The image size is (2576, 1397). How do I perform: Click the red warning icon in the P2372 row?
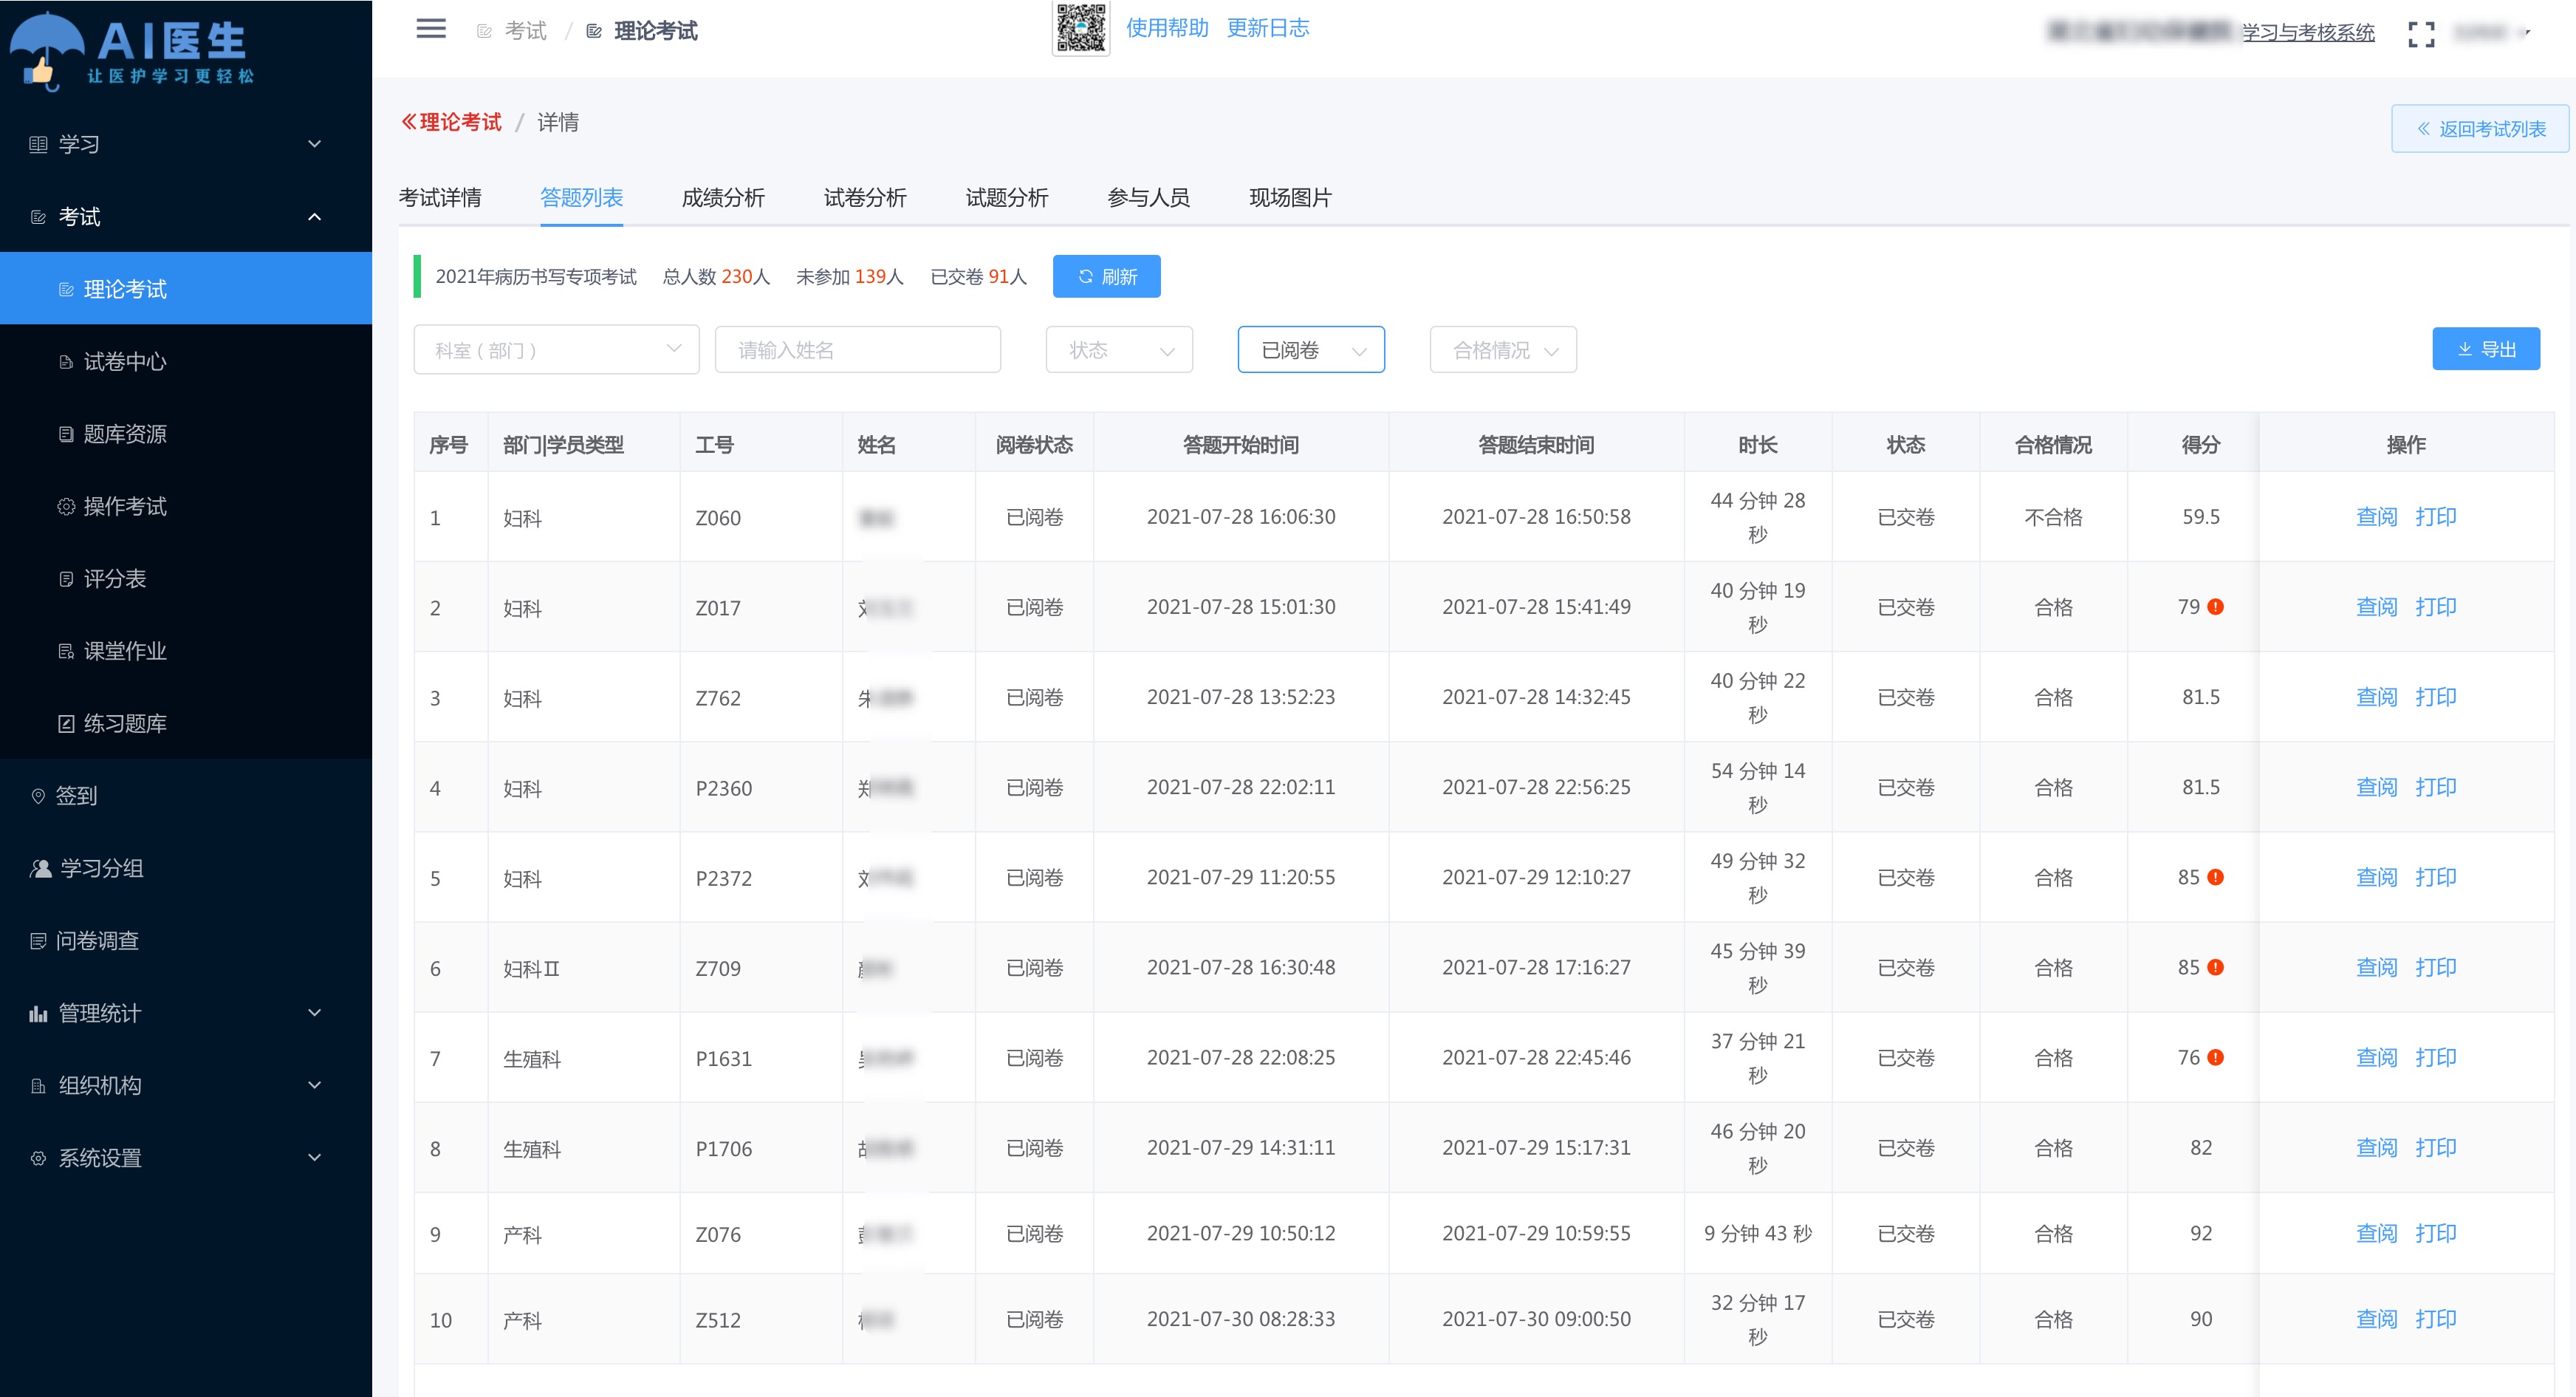pos(2215,877)
